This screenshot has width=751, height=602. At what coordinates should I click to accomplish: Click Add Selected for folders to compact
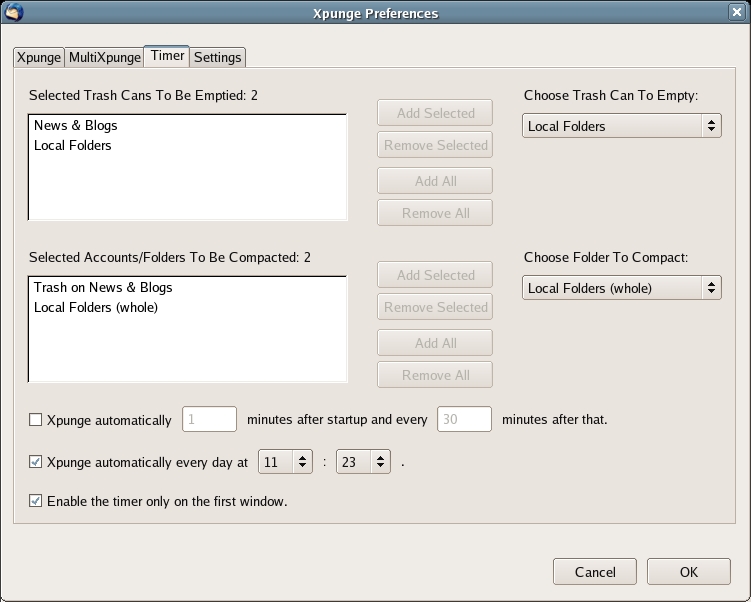[x=435, y=275]
